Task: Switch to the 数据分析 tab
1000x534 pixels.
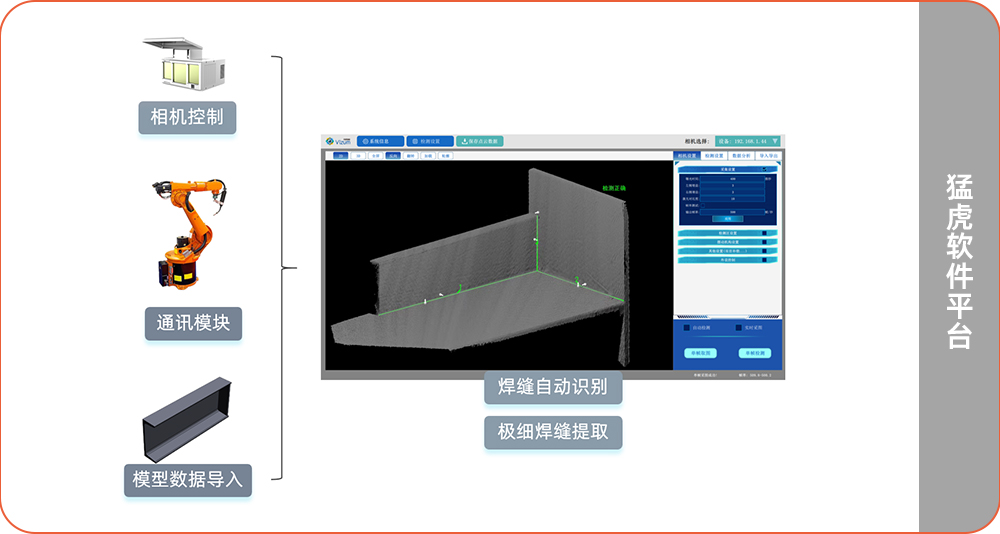Action: [x=741, y=156]
